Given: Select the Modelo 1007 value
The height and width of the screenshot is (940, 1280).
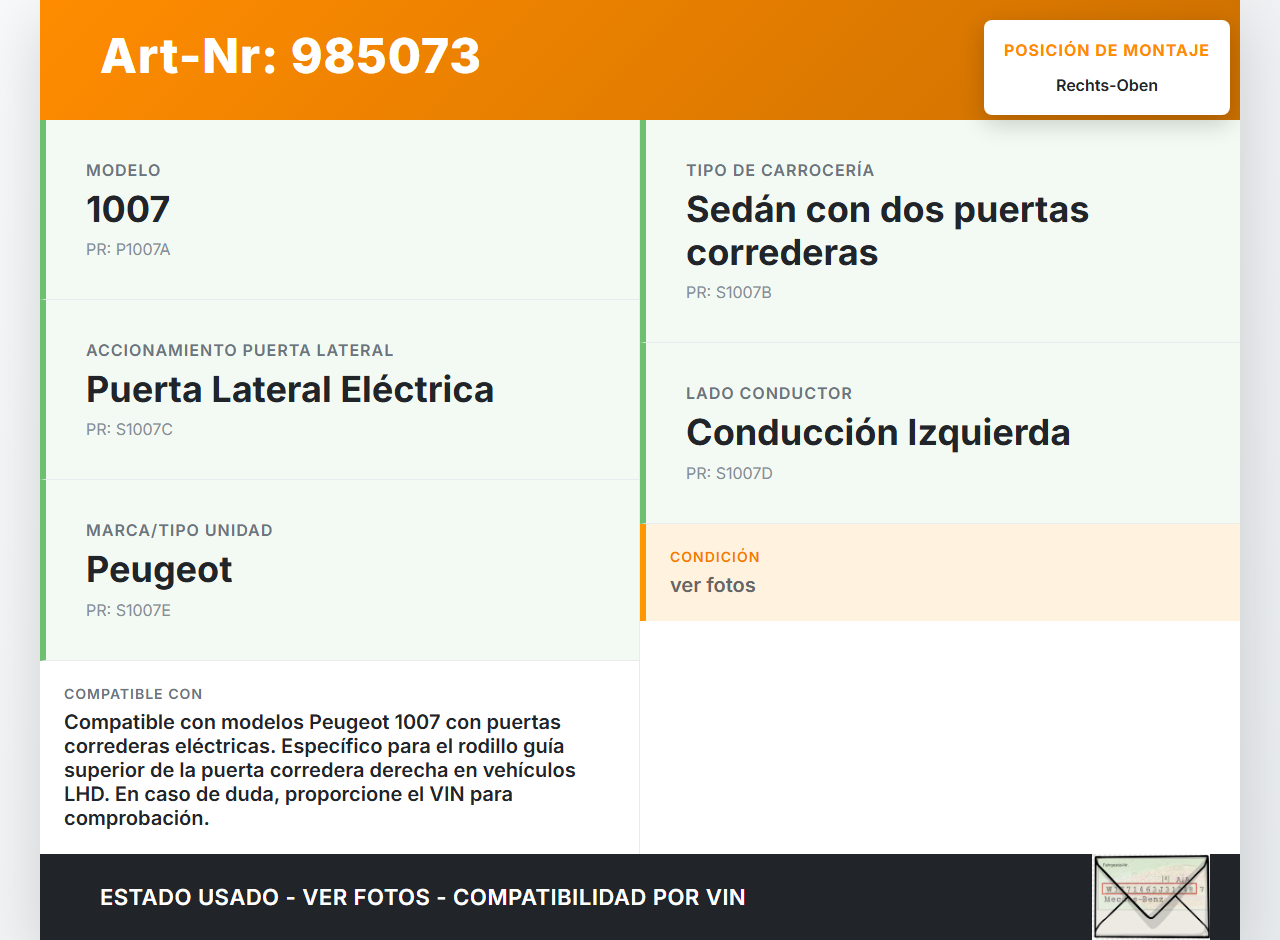Looking at the screenshot, I should pos(128,210).
